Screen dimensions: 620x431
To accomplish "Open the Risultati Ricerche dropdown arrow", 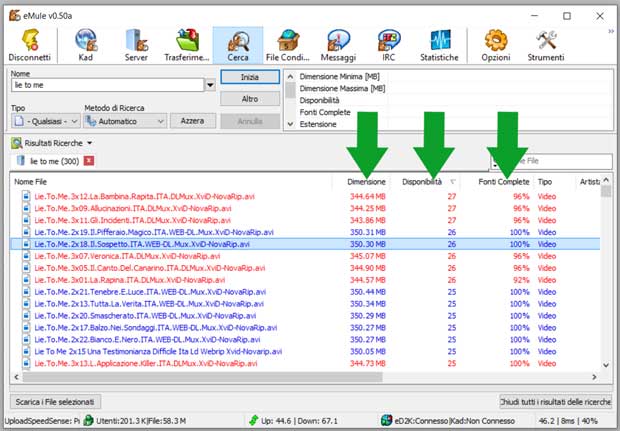I will (x=90, y=143).
